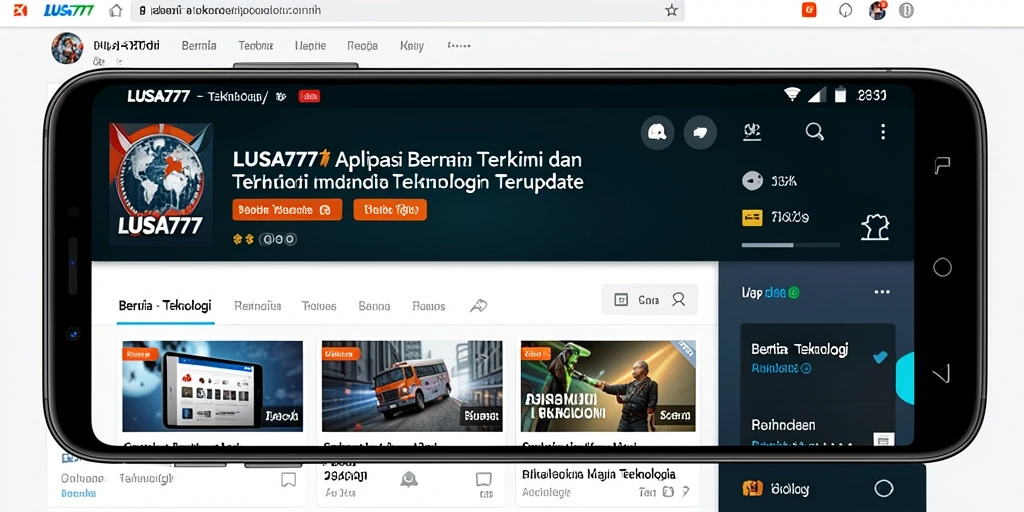1024x512 pixels.
Task: Switch to the Tiaoves tab
Action: pyautogui.click(x=319, y=306)
